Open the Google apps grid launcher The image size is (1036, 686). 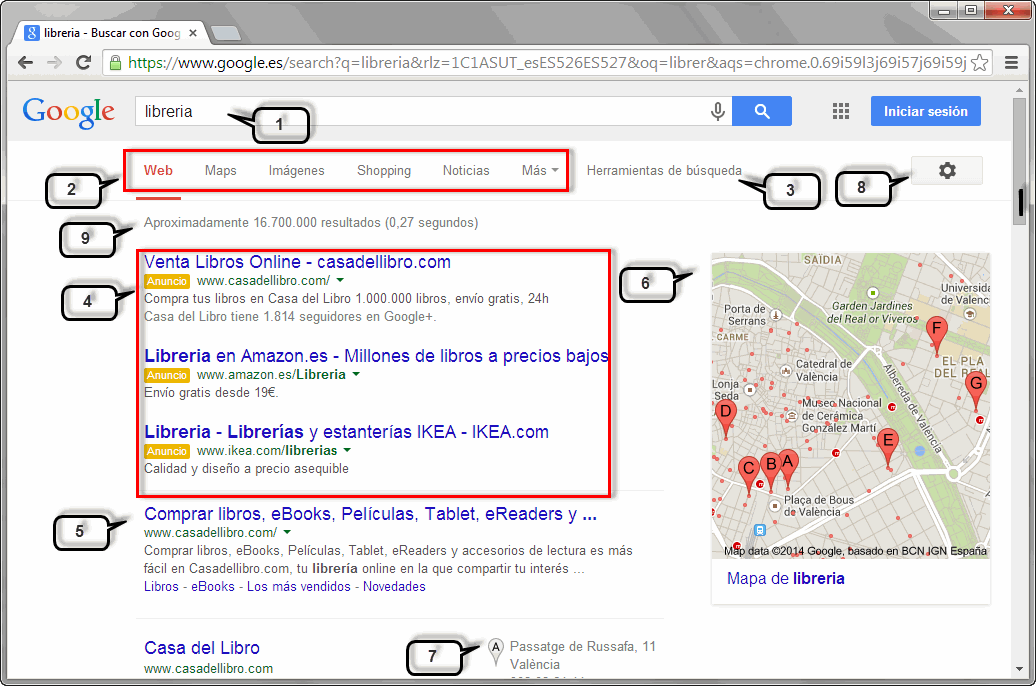click(840, 111)
